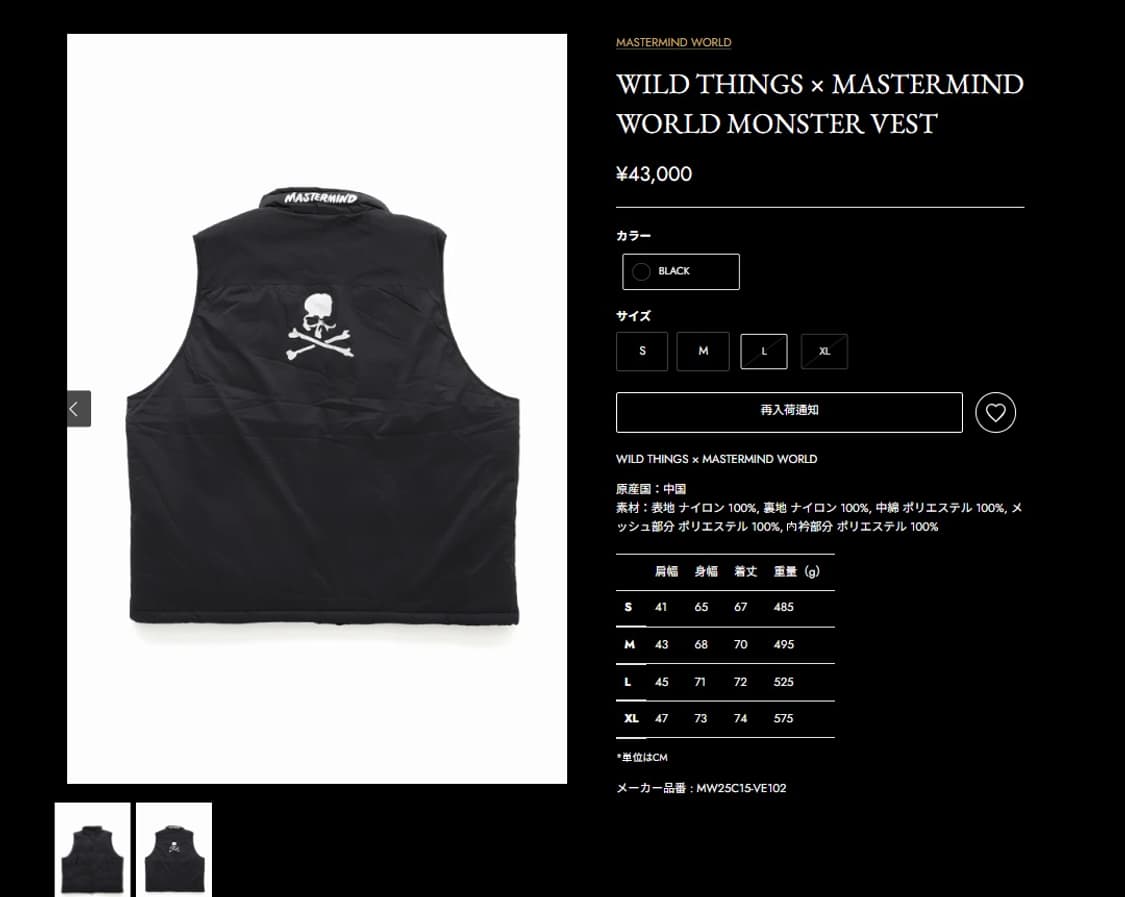Click the 重量 (g) column header
This screenshot has width=1125, height=897.
tap(796, 572)
